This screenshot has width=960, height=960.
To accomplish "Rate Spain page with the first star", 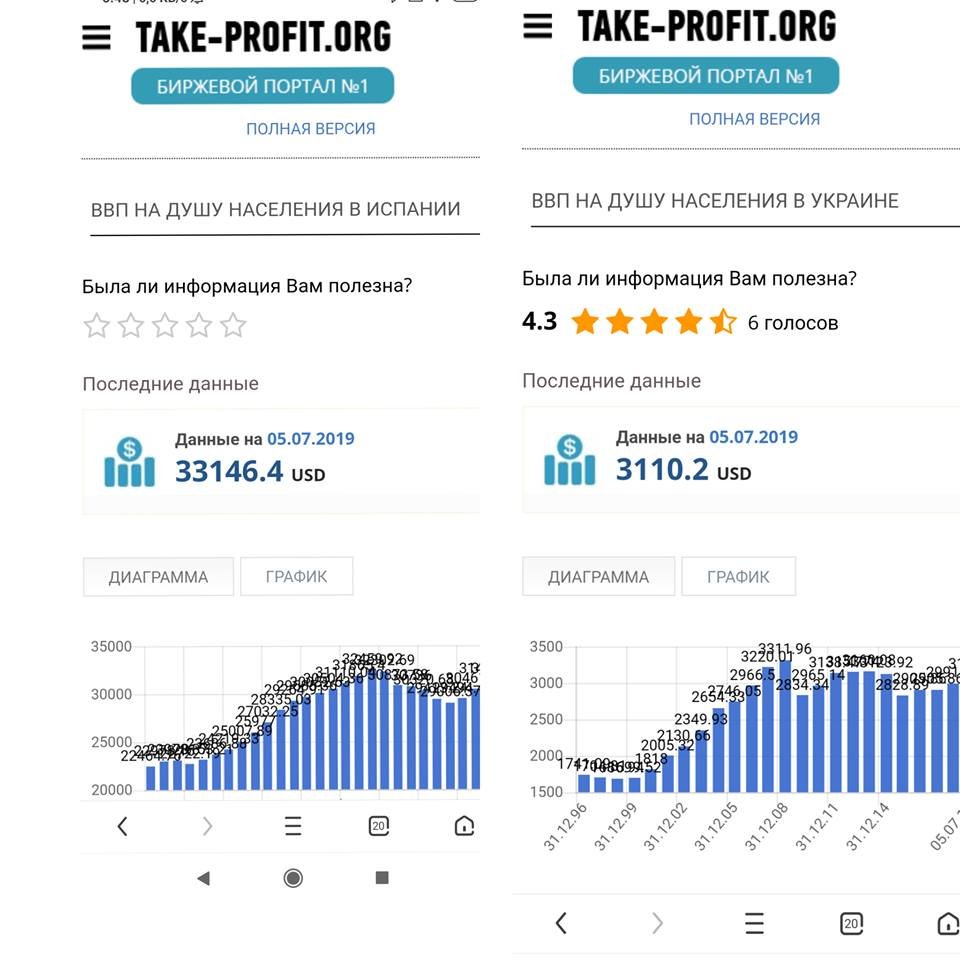I will (x=96, y=325).
